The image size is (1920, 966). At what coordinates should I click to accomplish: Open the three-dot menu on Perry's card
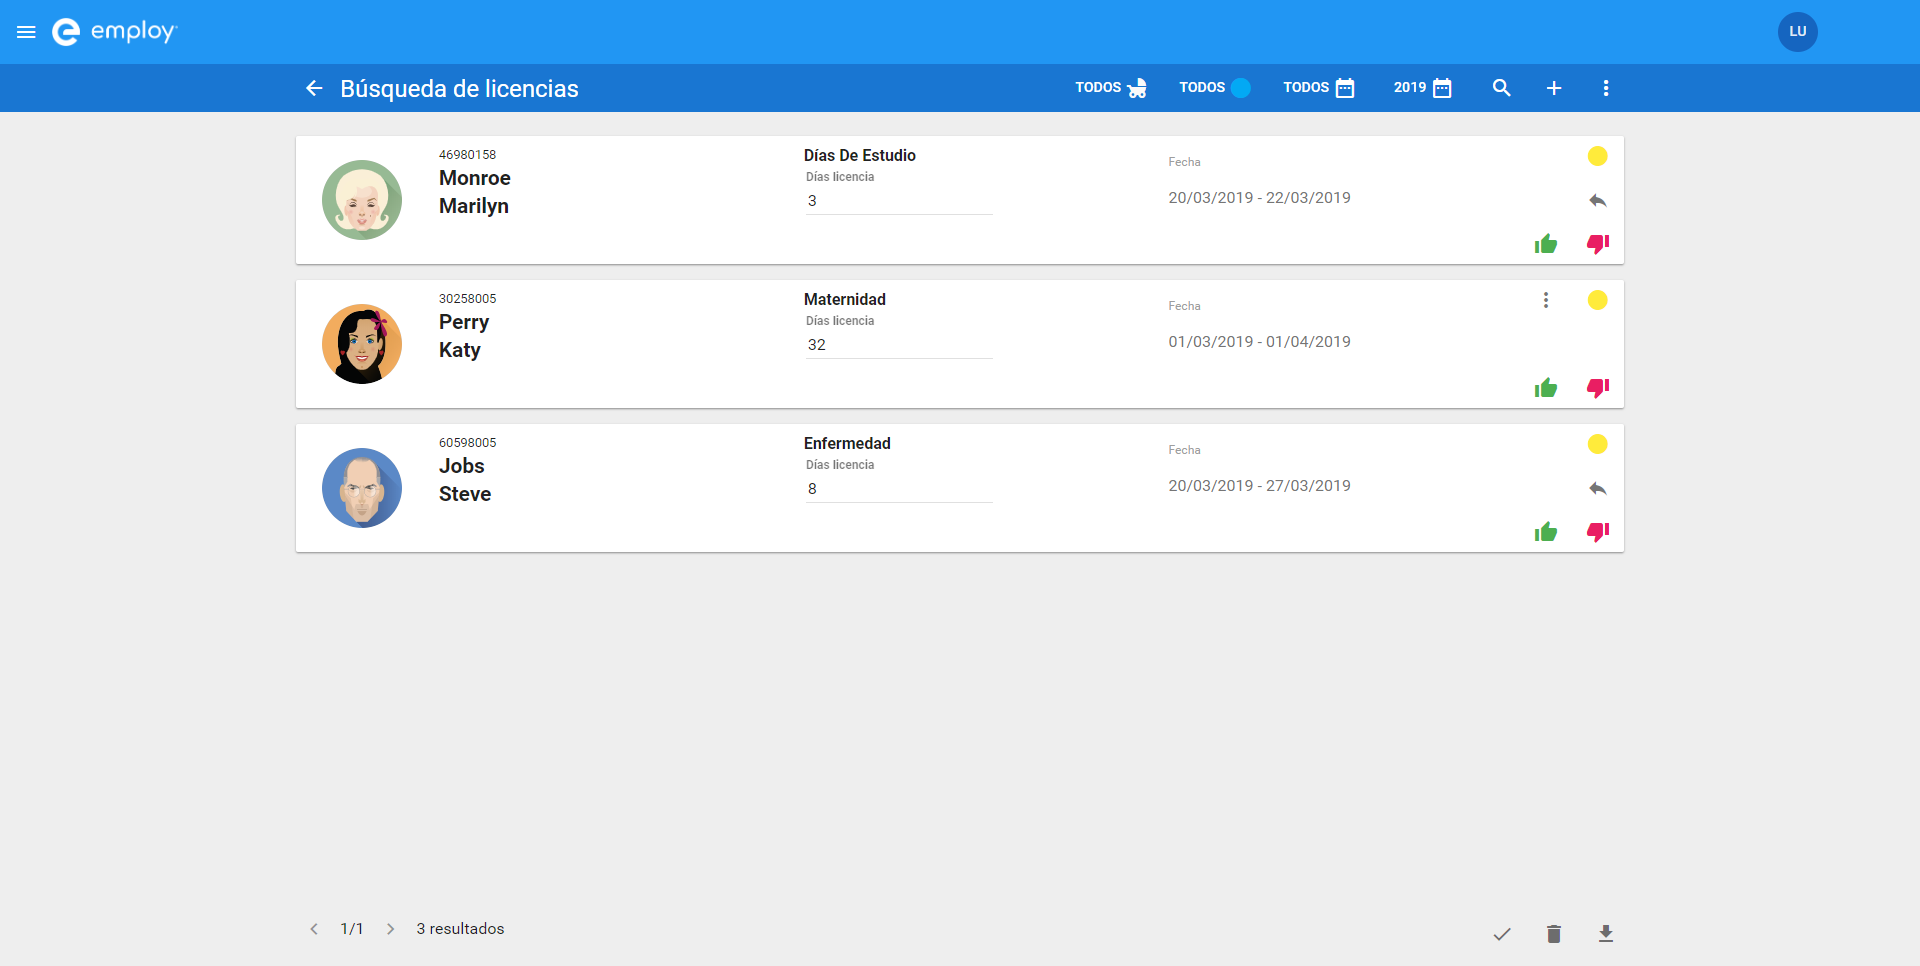[1546, 300]
